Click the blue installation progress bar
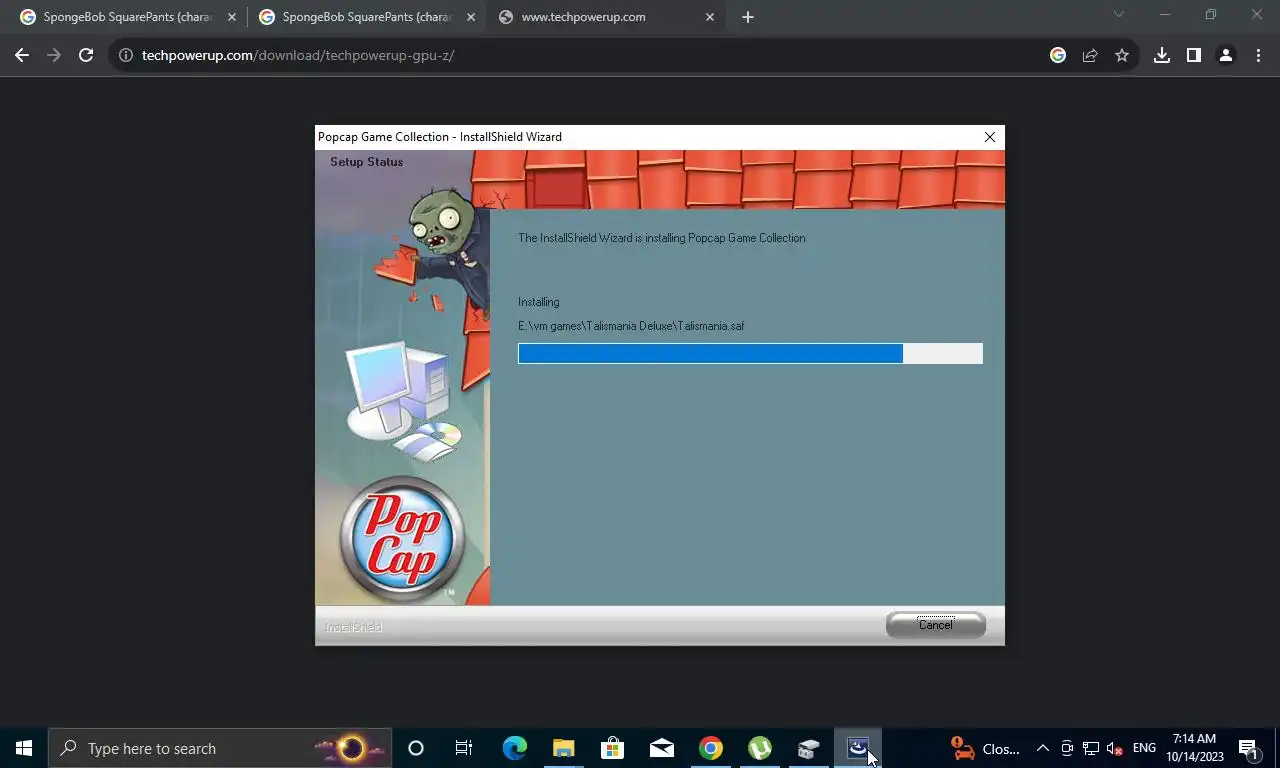 click(x=750, y=353)
